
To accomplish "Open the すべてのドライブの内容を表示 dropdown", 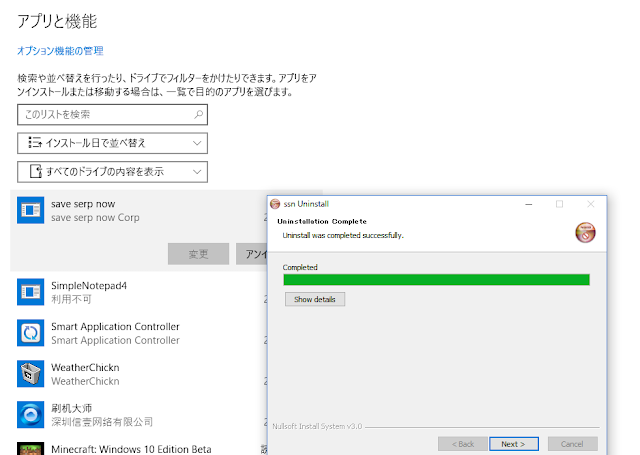I will 112,172.
